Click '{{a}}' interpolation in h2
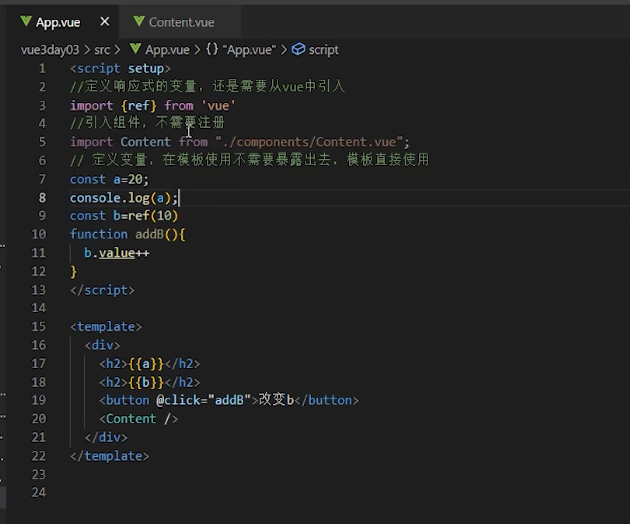The width and height of the screenshot is (630, 524). (x=146, y=364)
